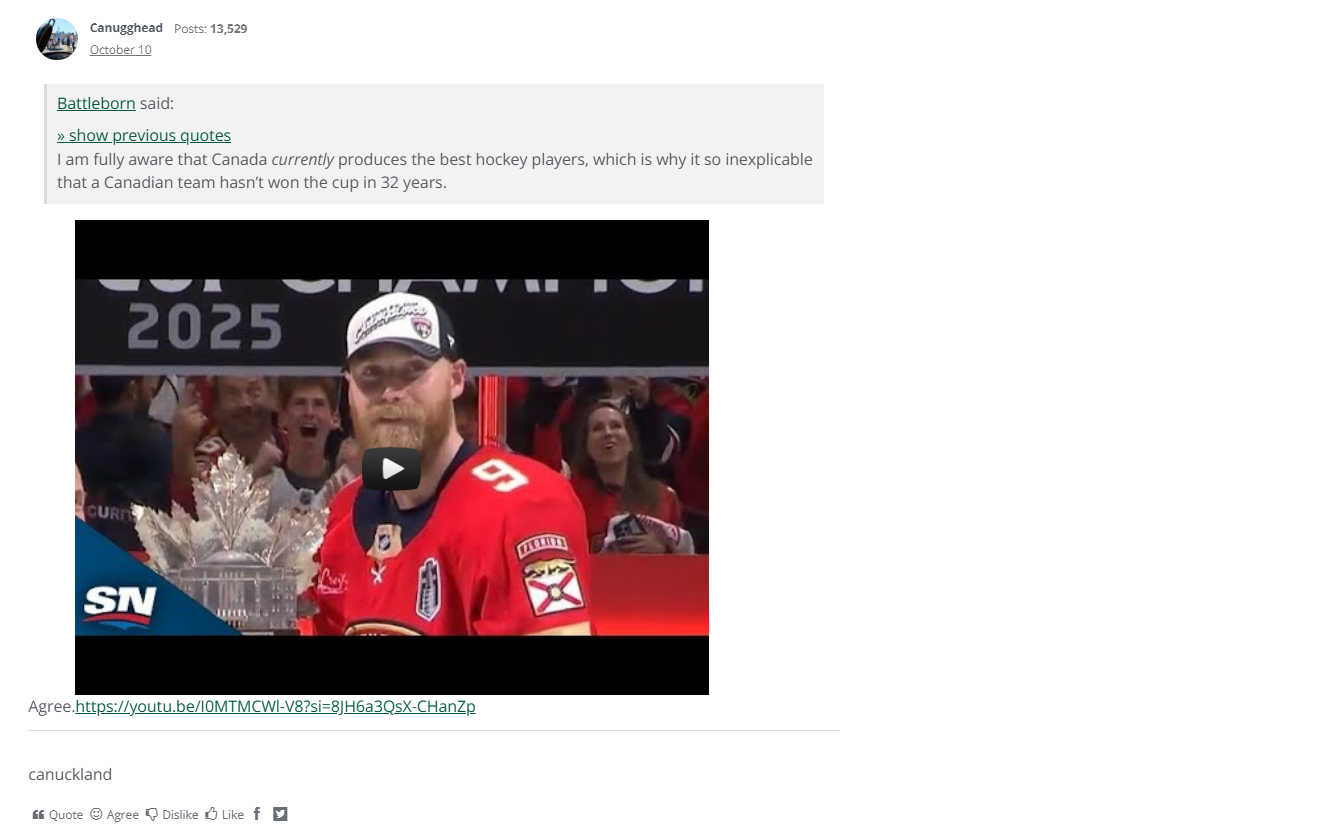
Task: Select the 'Quote' text label
Action: pyautogui.click(x=66, y=815)
